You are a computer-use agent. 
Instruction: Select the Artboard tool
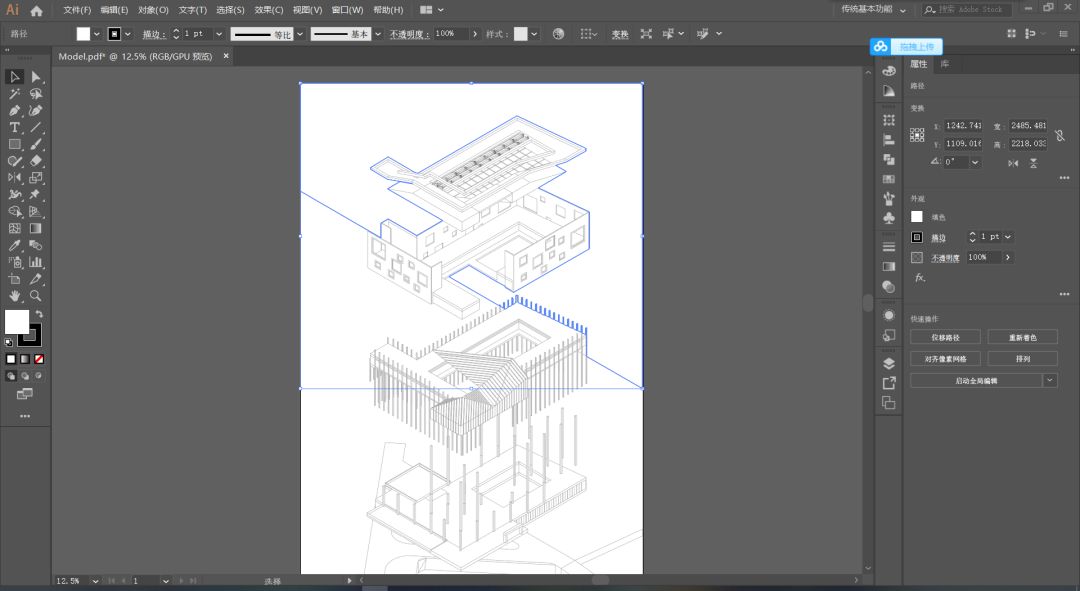[14, 279]
